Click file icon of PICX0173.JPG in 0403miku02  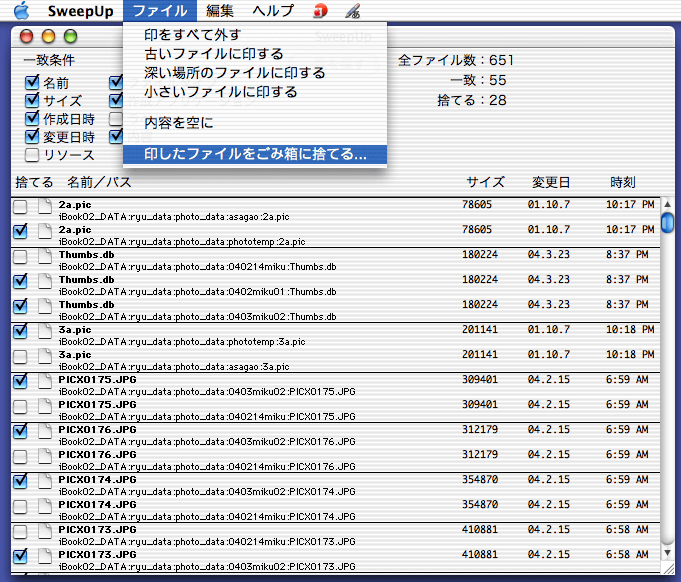pos(45,556)
